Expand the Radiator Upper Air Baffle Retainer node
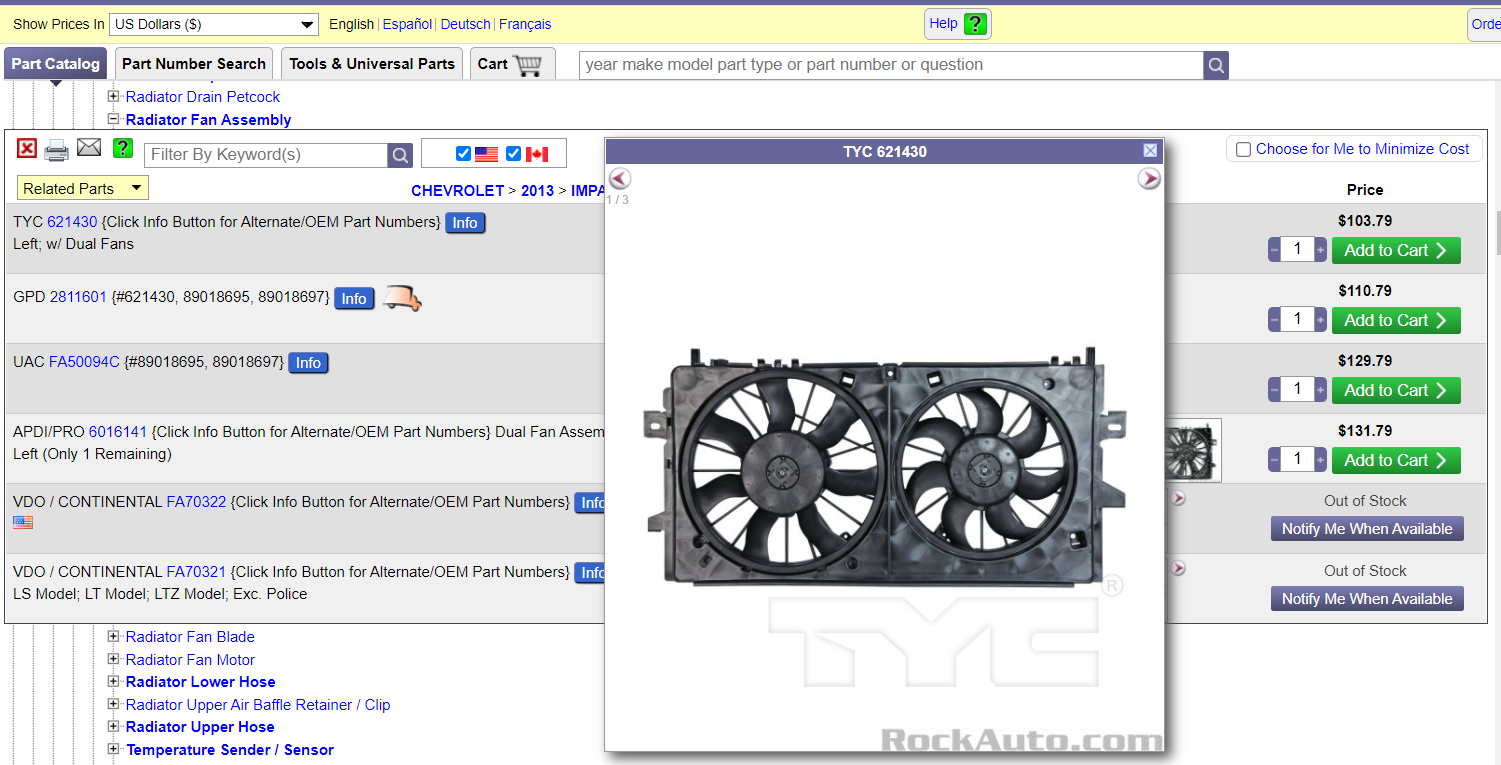The width and height of the screenshot is (1501, 765). click(114, 705)
